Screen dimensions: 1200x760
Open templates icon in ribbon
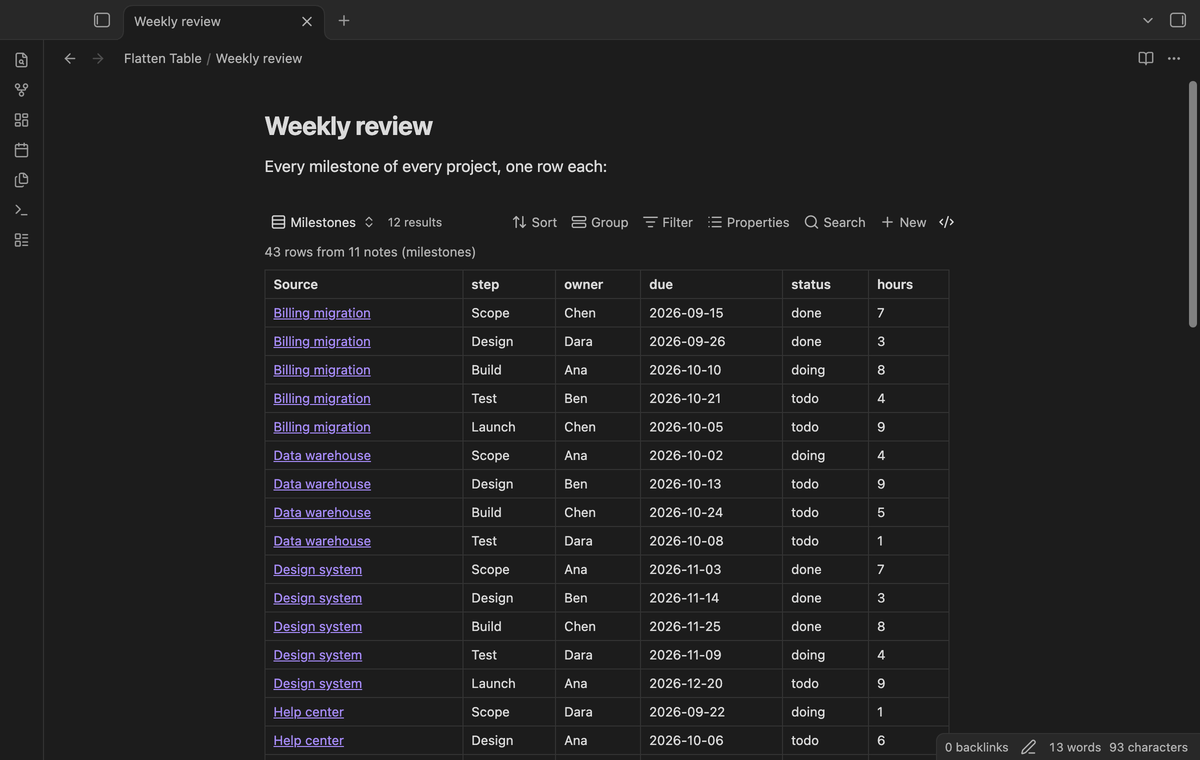pyautogui.click(x=21, y=180)
